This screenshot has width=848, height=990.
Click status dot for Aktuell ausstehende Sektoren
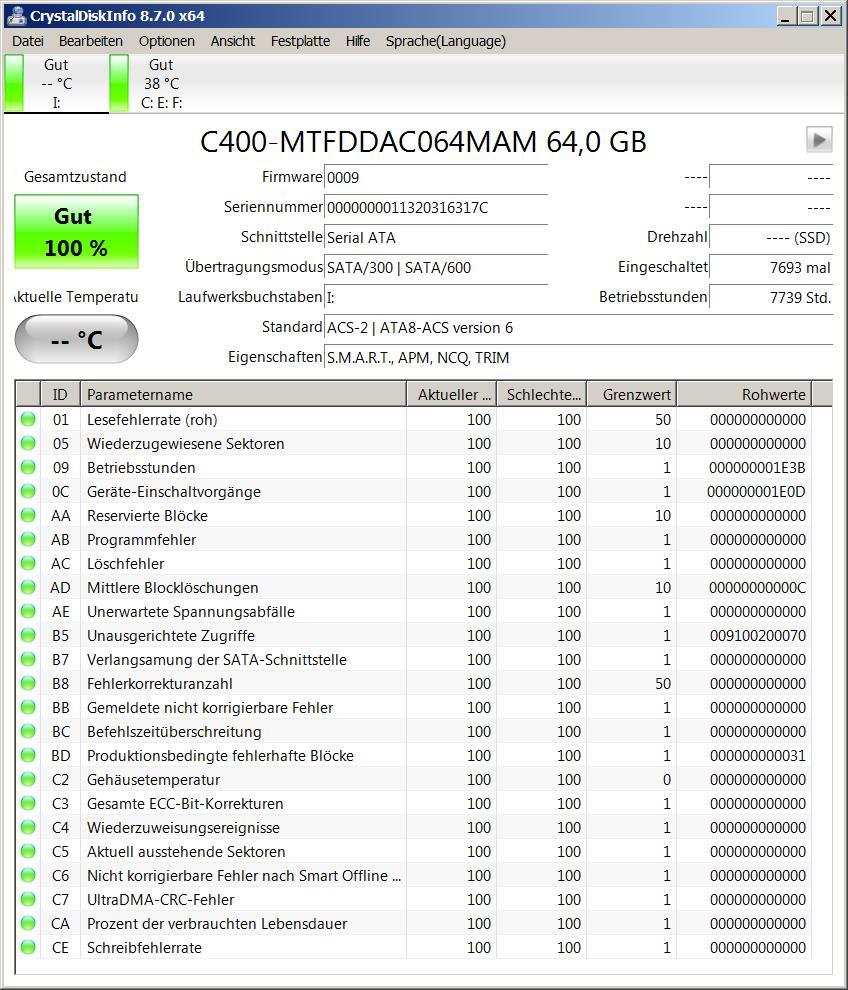click(x=28, y=851)
